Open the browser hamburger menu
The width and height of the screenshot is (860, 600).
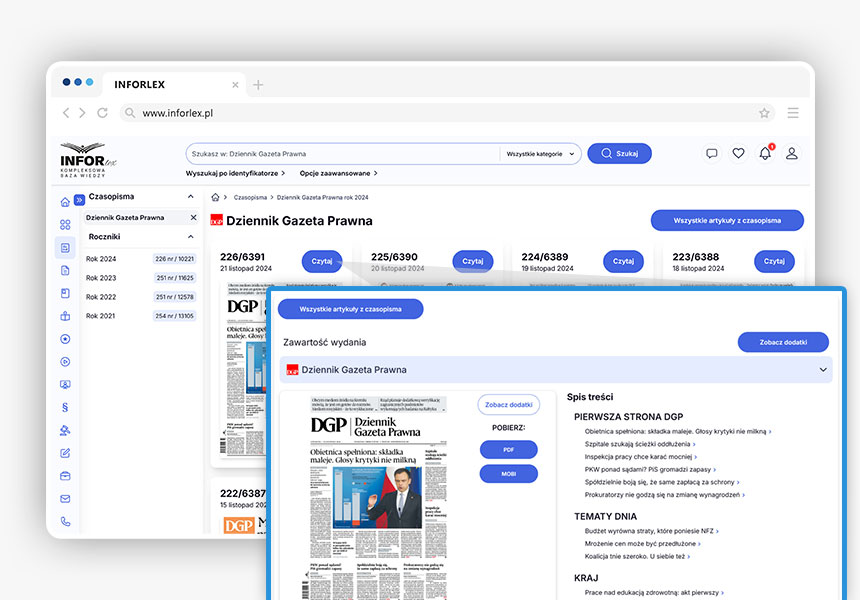[x=793, y=113]
